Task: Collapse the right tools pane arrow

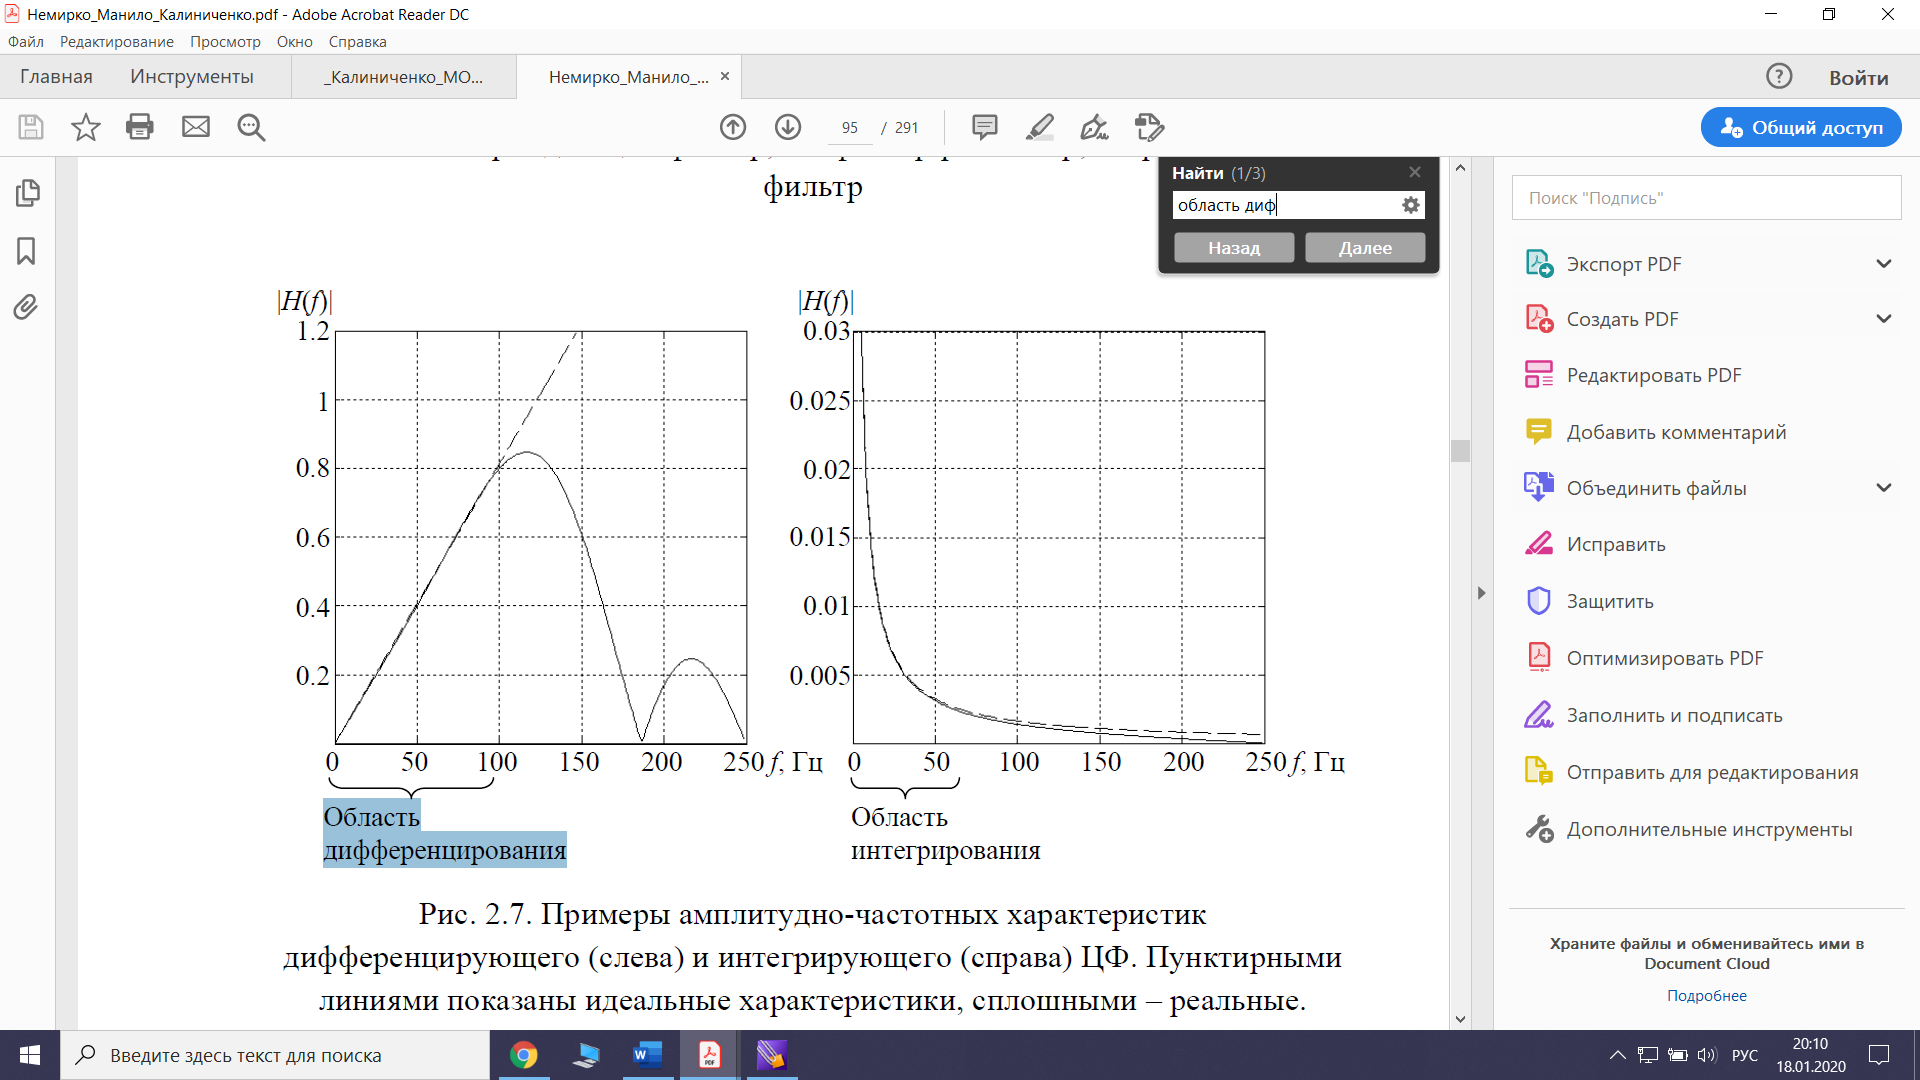Action: coord(1481,593)
